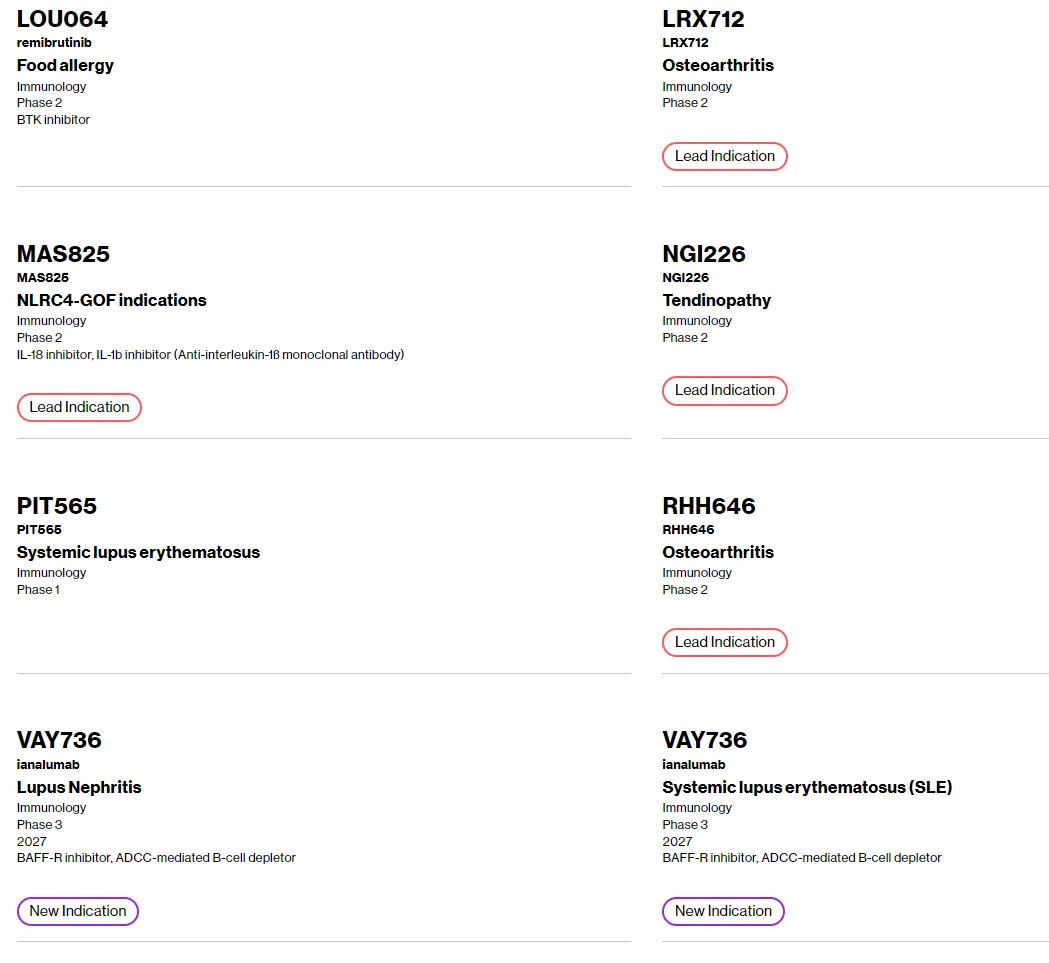
Task: Click New Indication badge under Lupus Nephritis
Action: point(78,911)
